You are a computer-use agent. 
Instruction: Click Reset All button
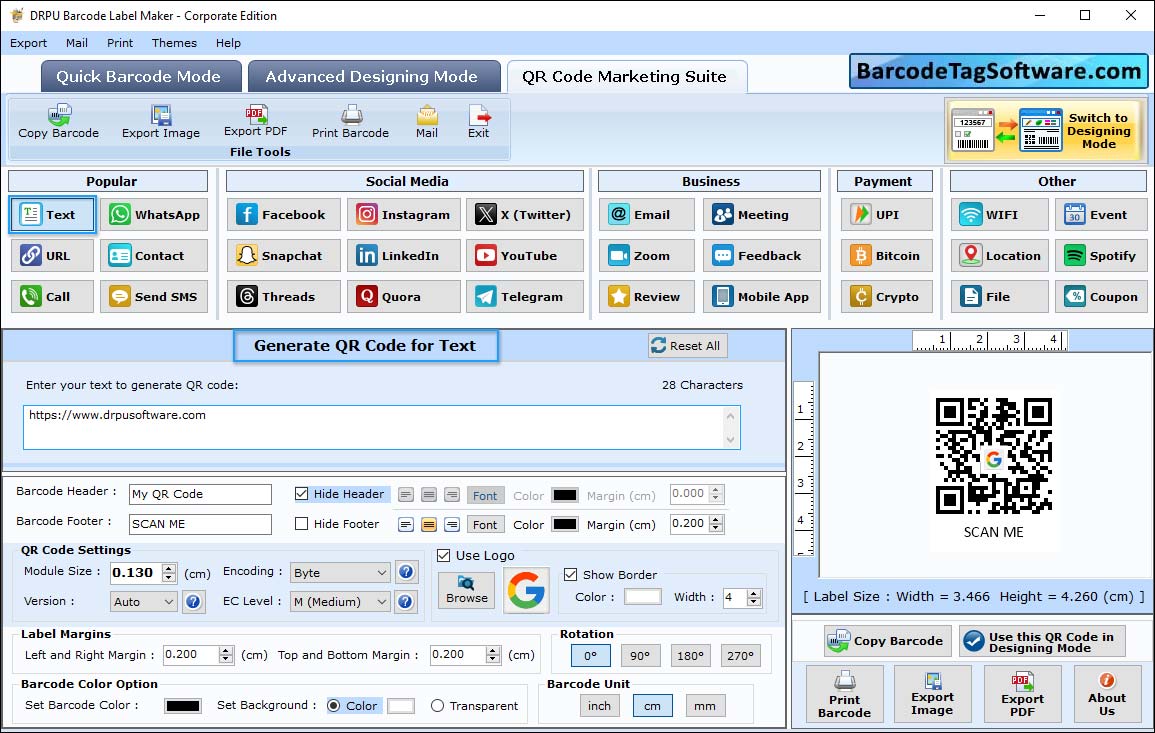tap(687, 346)
